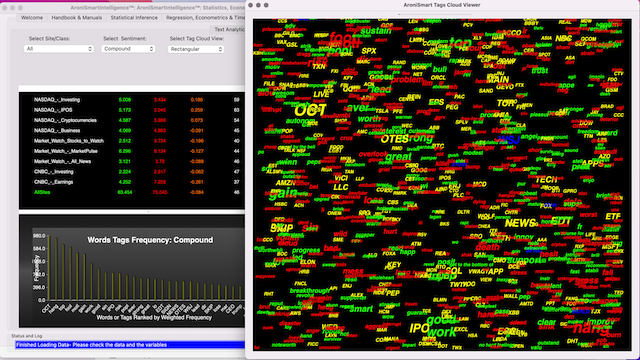Click the green sustain tag

[376, 31]
